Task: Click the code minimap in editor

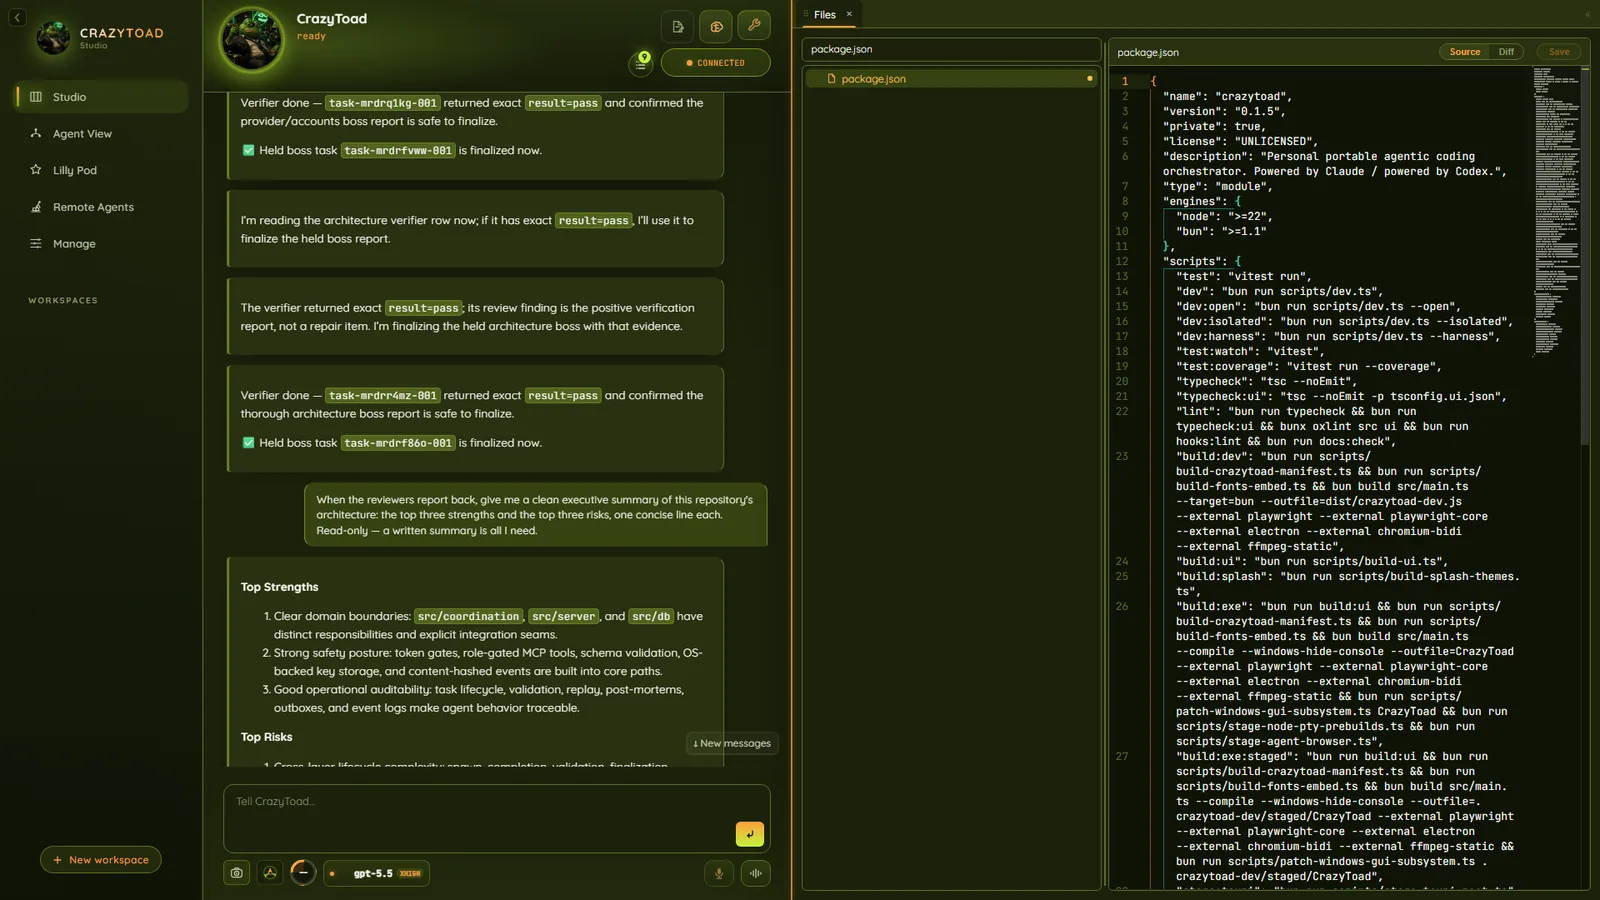Action: pyautogui.click(x=1556, y=210)
